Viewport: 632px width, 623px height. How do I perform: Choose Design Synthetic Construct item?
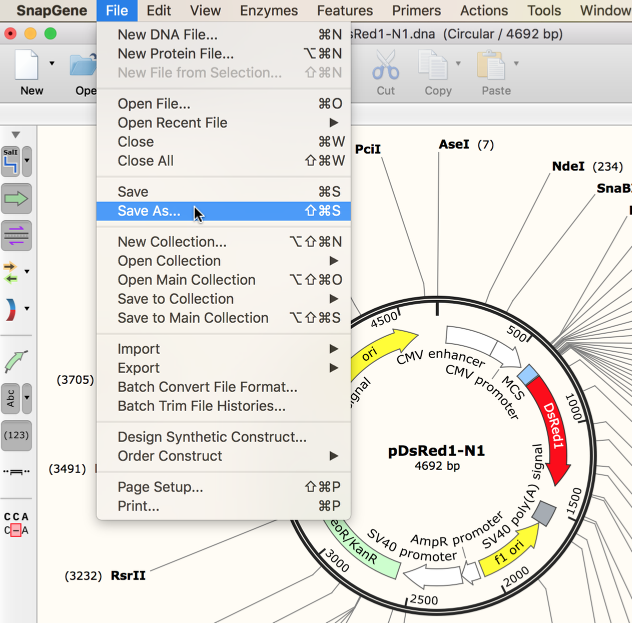[x=224, y=437]
